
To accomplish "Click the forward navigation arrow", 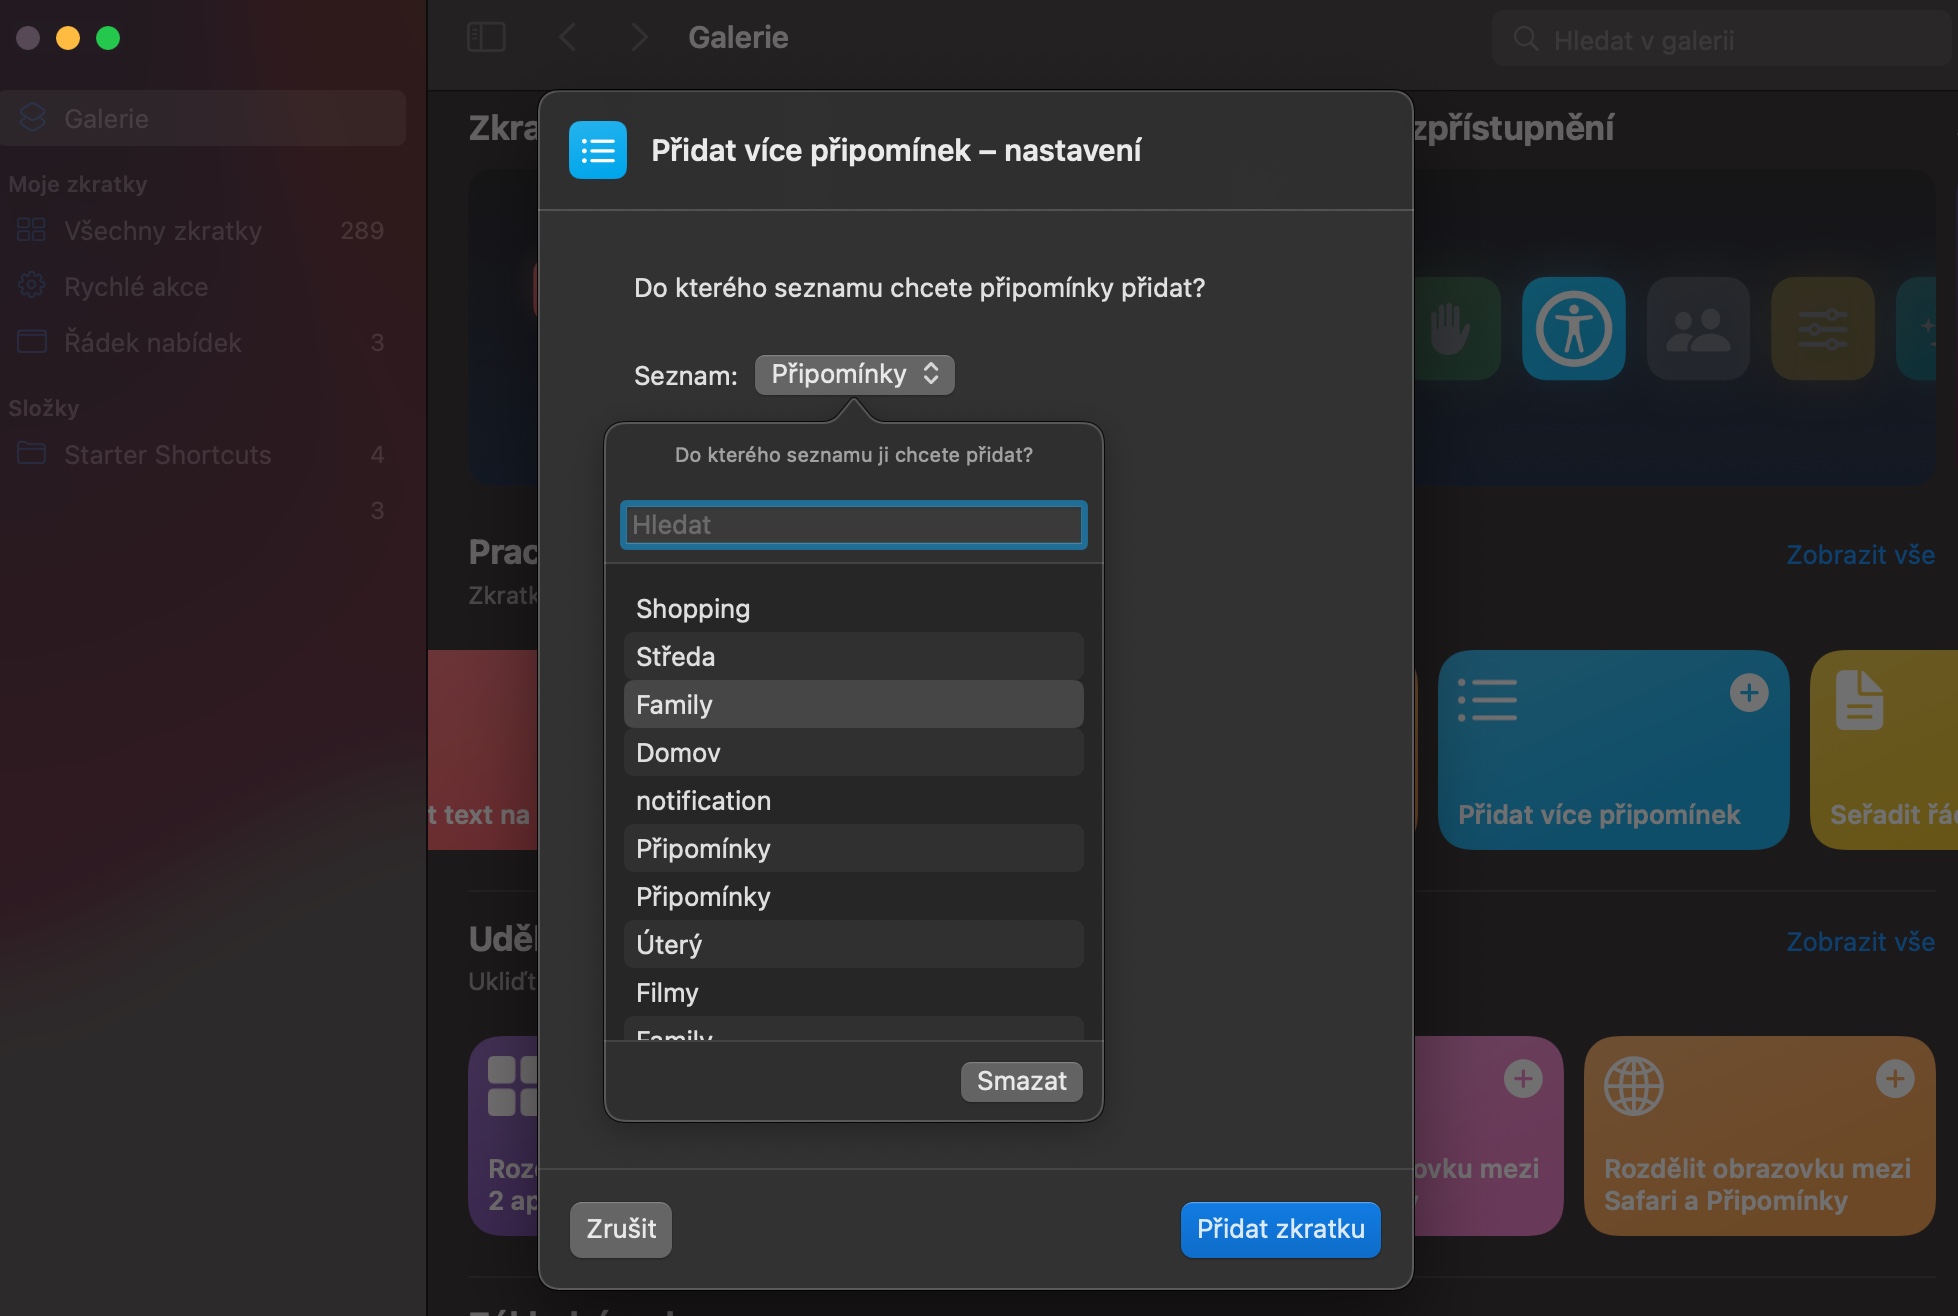I will 639,38.
